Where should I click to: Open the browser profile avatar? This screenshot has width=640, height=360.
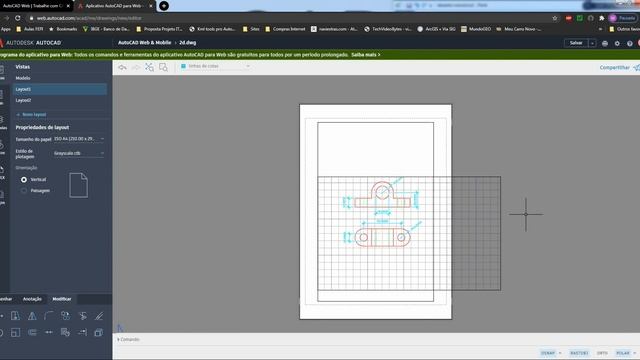pos(613,18)
